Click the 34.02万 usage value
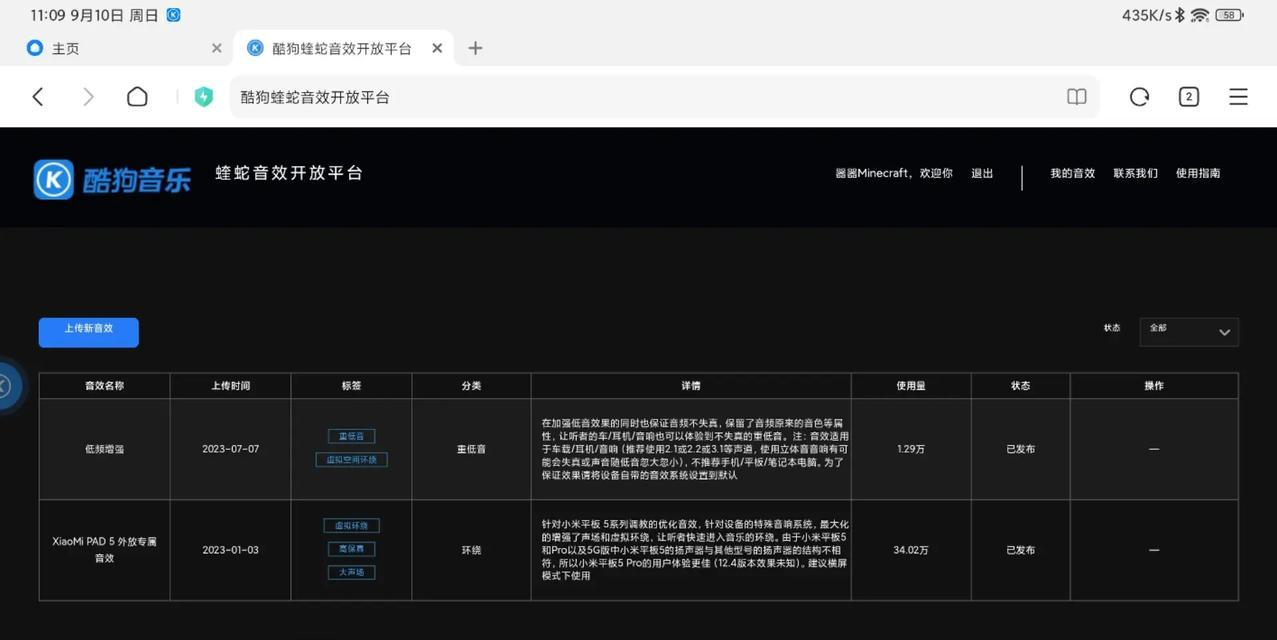Screen dimensions: 1277x640 click(910, 550)
